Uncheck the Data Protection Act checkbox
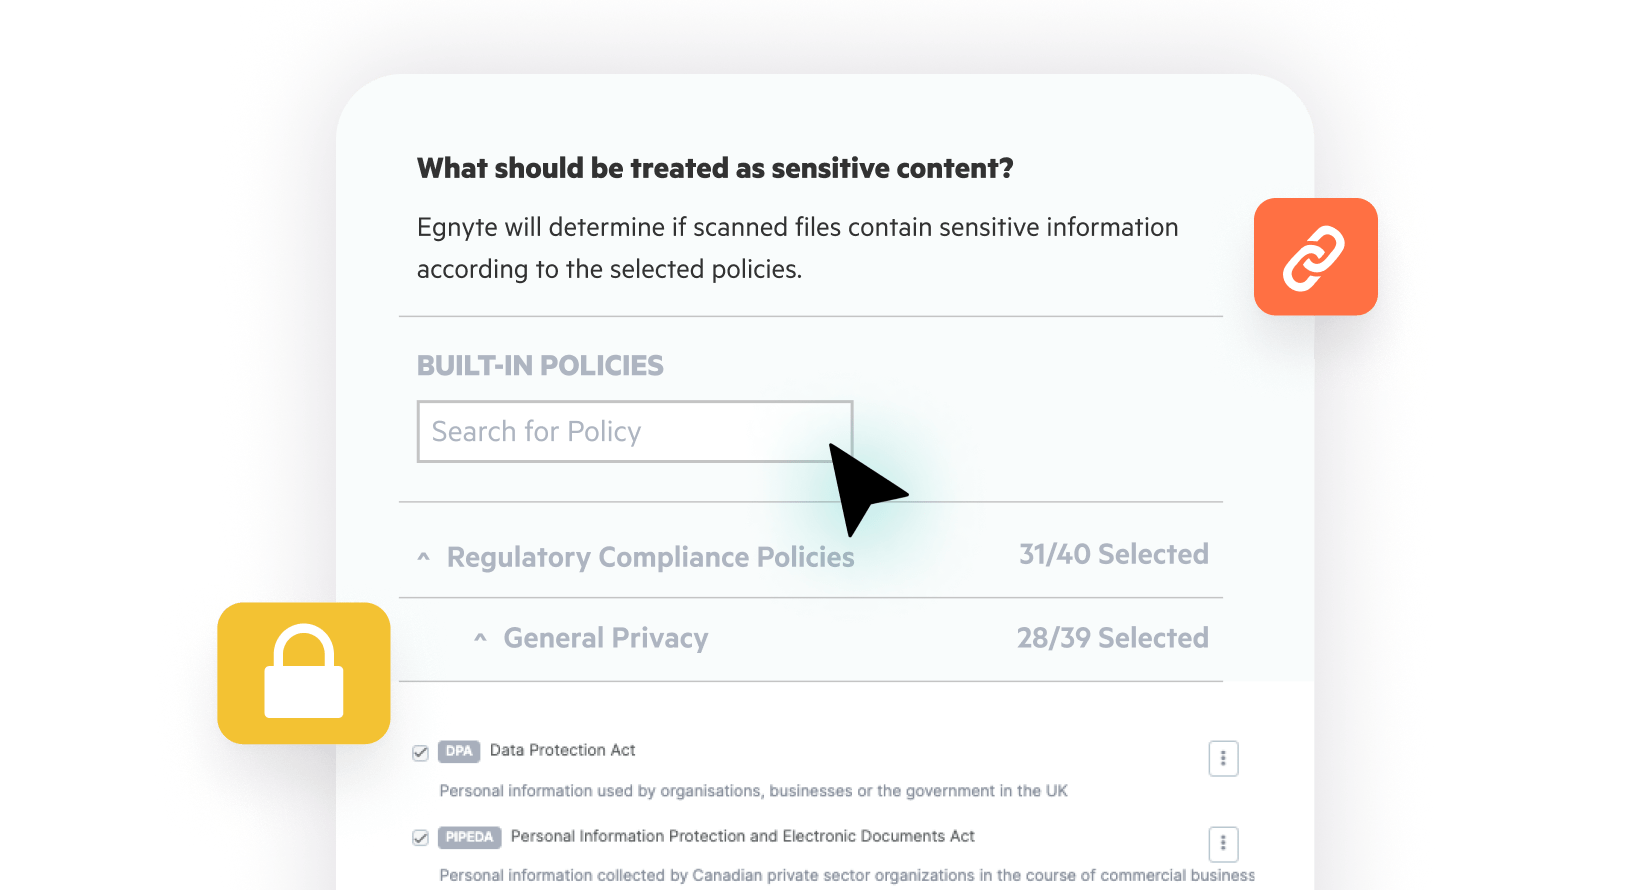 point(421,753)
